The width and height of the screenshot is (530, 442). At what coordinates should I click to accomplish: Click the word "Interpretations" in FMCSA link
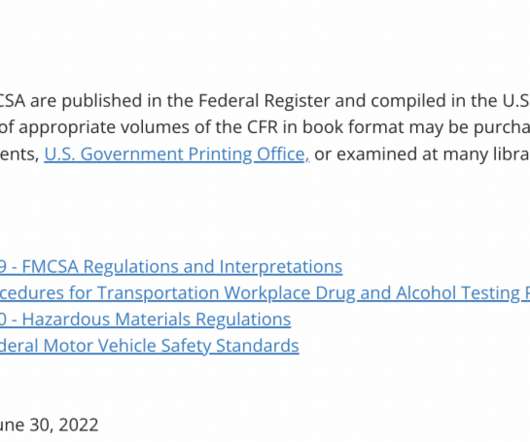click(281, 267)
